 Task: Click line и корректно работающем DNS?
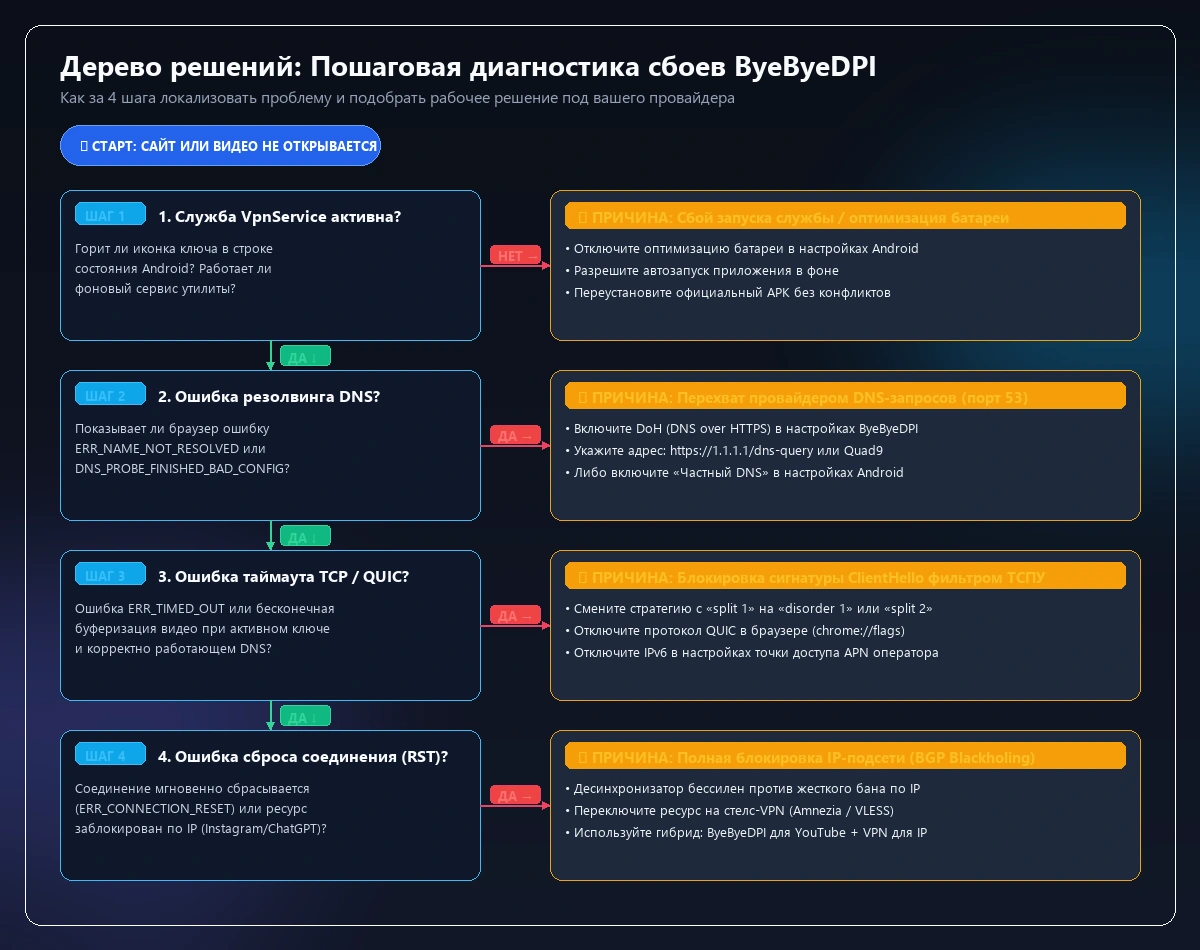pos(172,649)
